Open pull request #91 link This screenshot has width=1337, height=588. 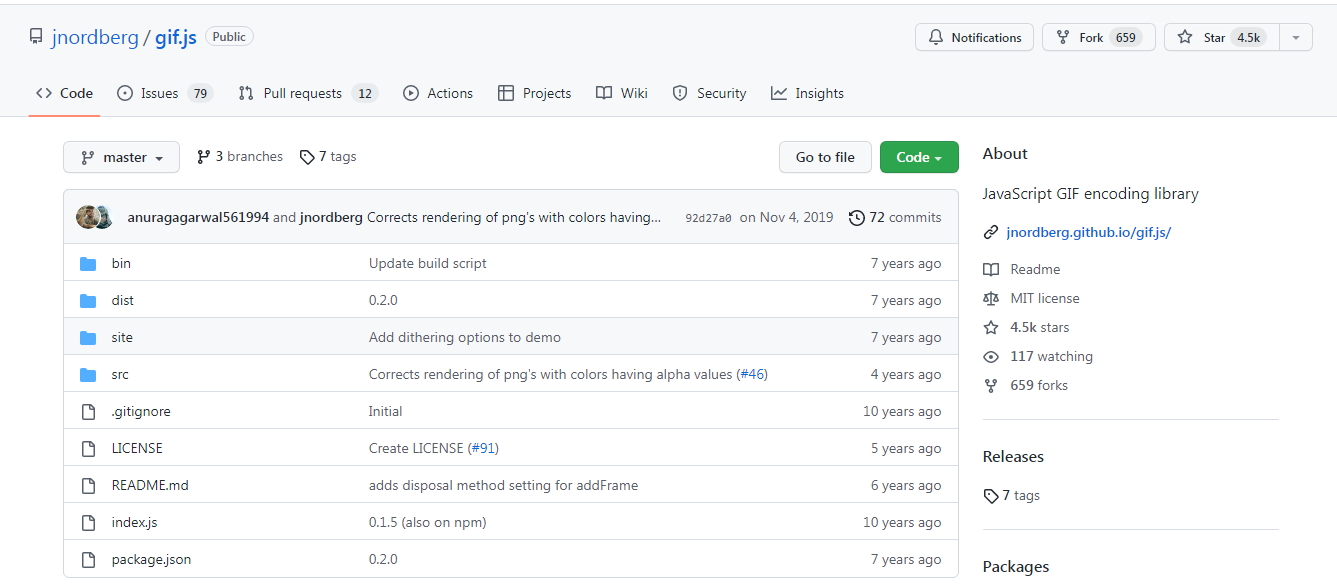pos(483,448)
